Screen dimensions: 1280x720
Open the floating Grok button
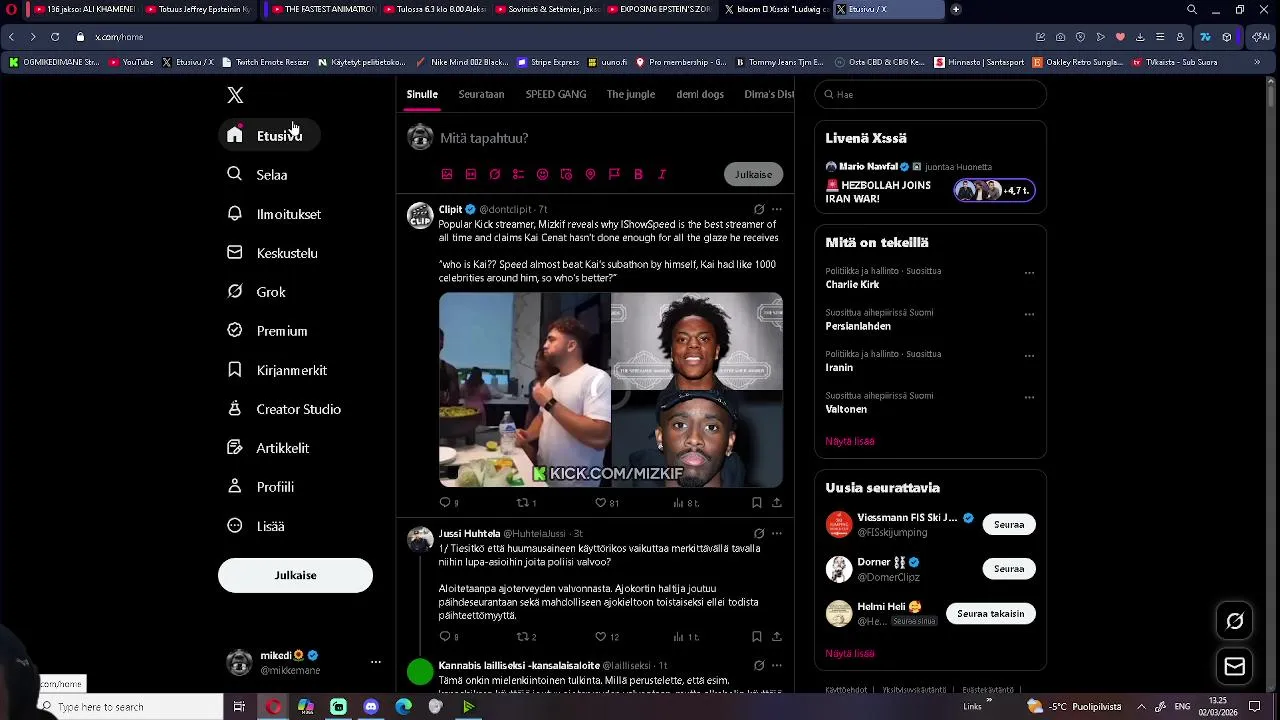tap(1235, 622)
